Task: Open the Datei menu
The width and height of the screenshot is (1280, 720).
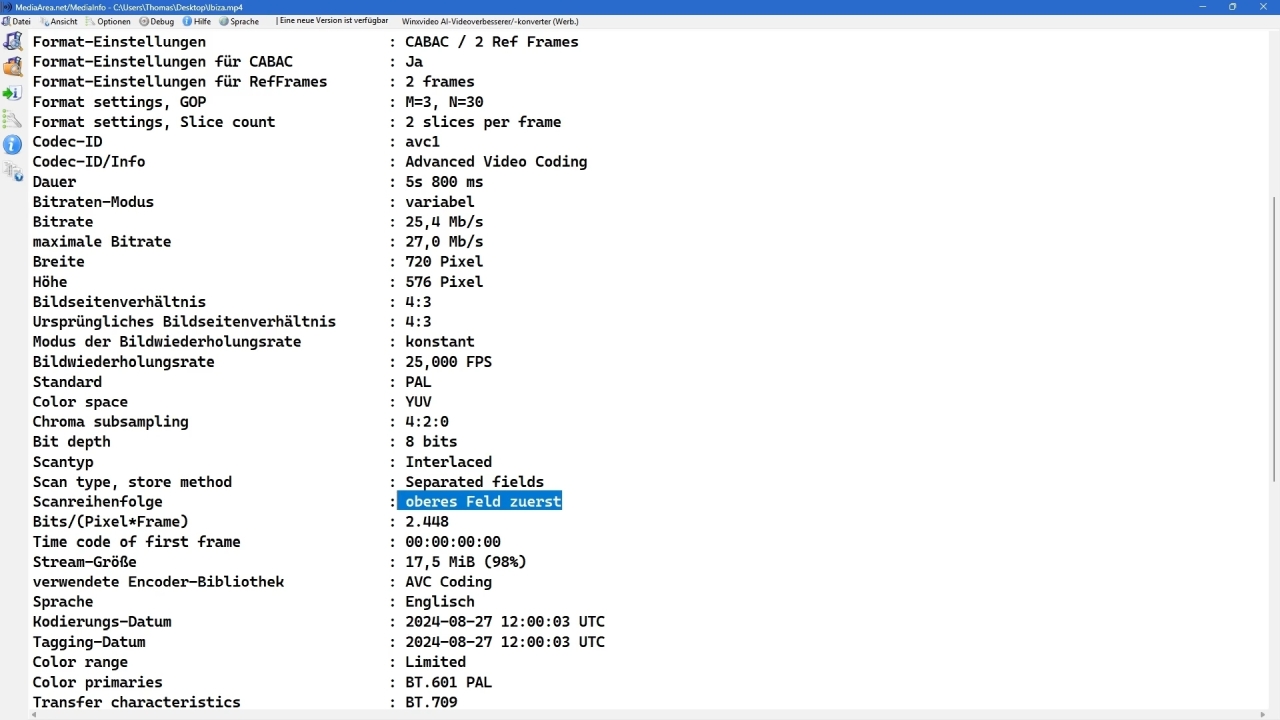Action: [x=16, y=21]
